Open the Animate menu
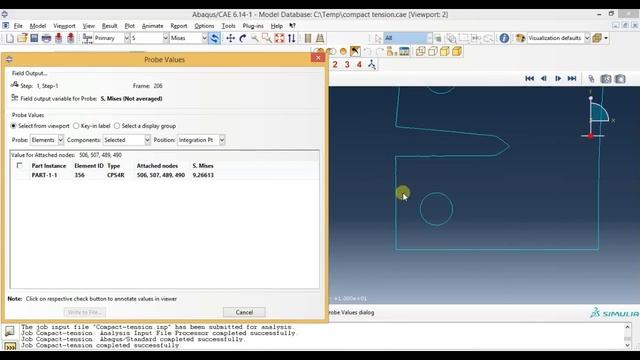This screenshot has width=640, height=360. tap(152, 26)
